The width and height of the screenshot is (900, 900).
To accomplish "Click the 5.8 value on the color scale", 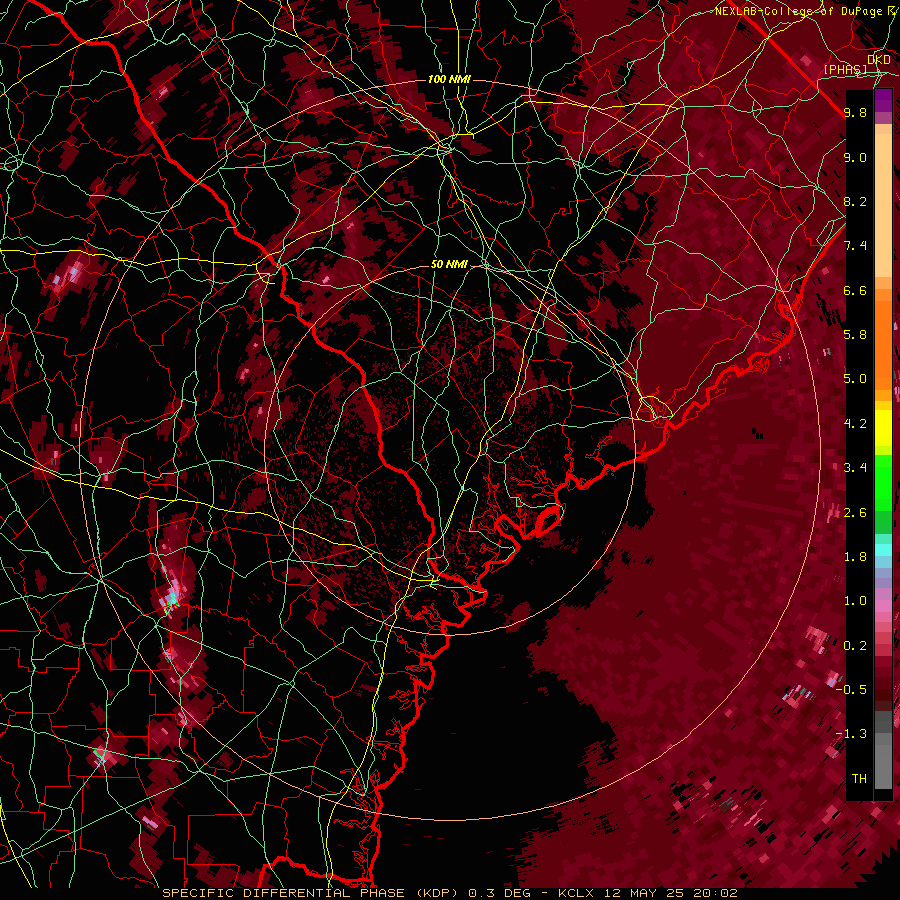I will (855, 335).
